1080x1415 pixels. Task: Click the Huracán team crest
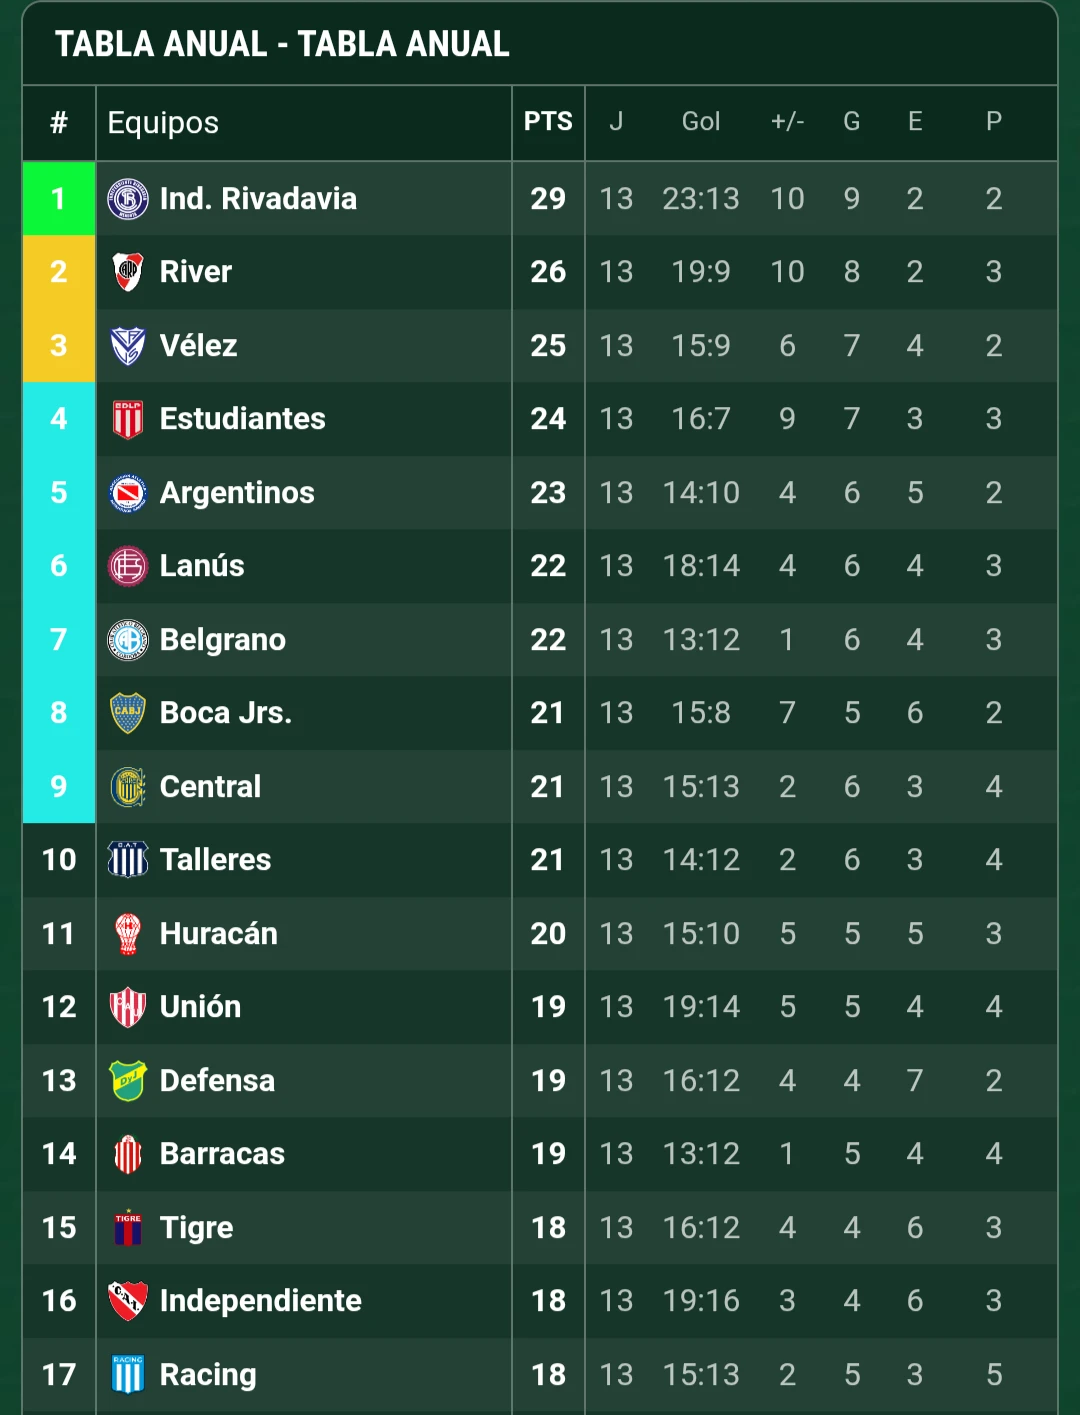pyautogui.click(x=128, y=933)
